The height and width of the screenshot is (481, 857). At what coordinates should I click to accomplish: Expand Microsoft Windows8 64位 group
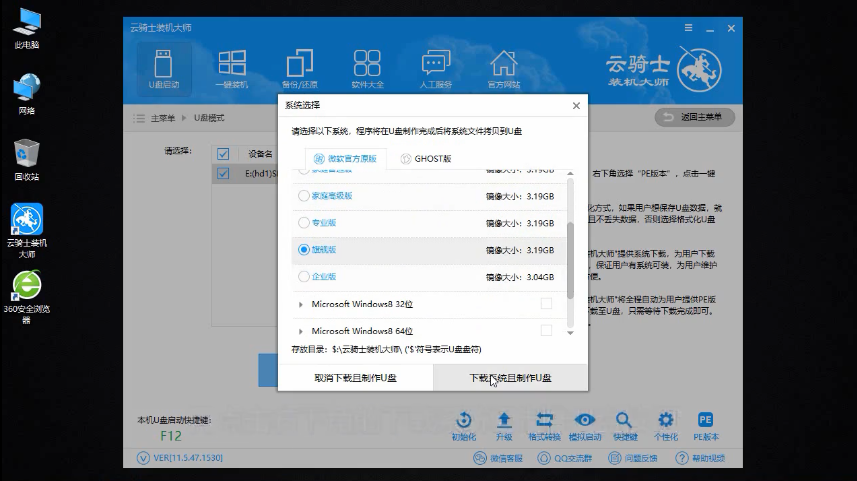click(x=301, y=331)
